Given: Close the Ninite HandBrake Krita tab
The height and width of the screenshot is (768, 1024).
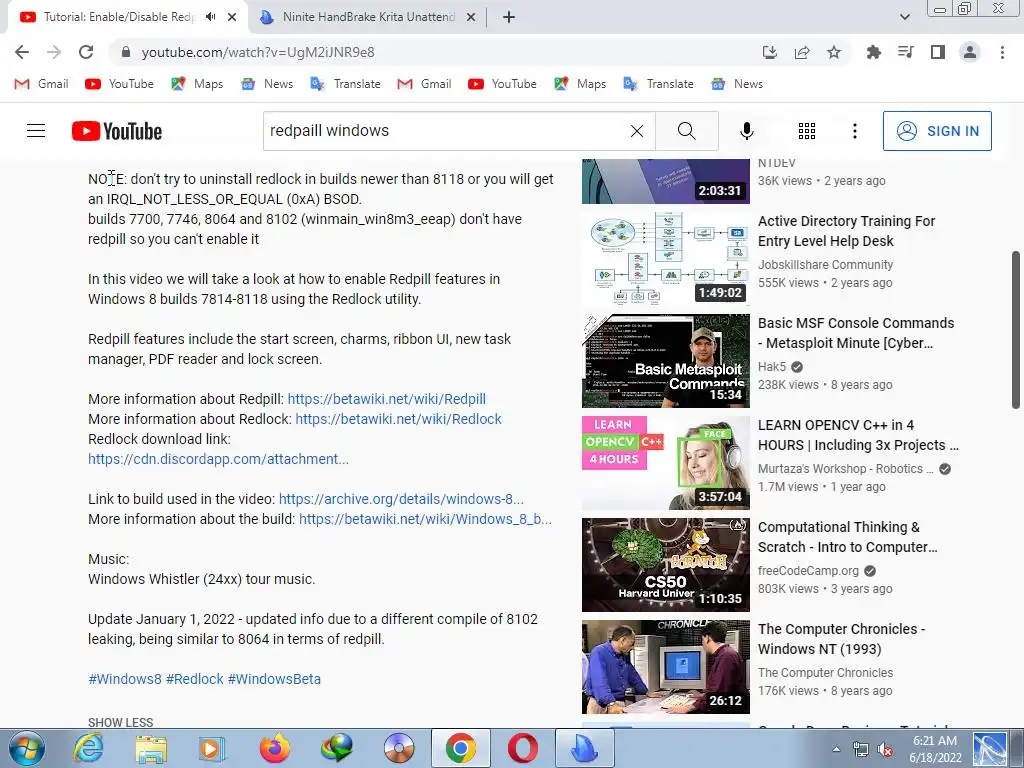Looking at the screenshot, I should 471,17.
